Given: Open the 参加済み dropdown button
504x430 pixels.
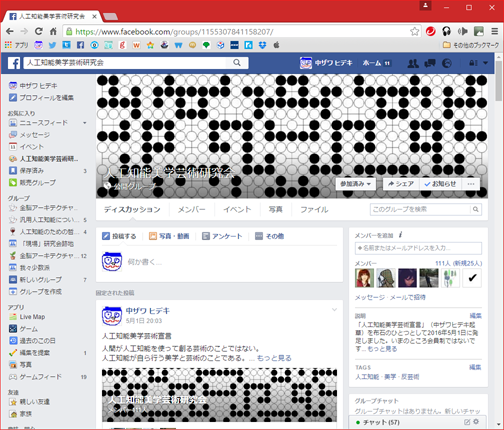Looking at the screenshot, I should (356, 184).
